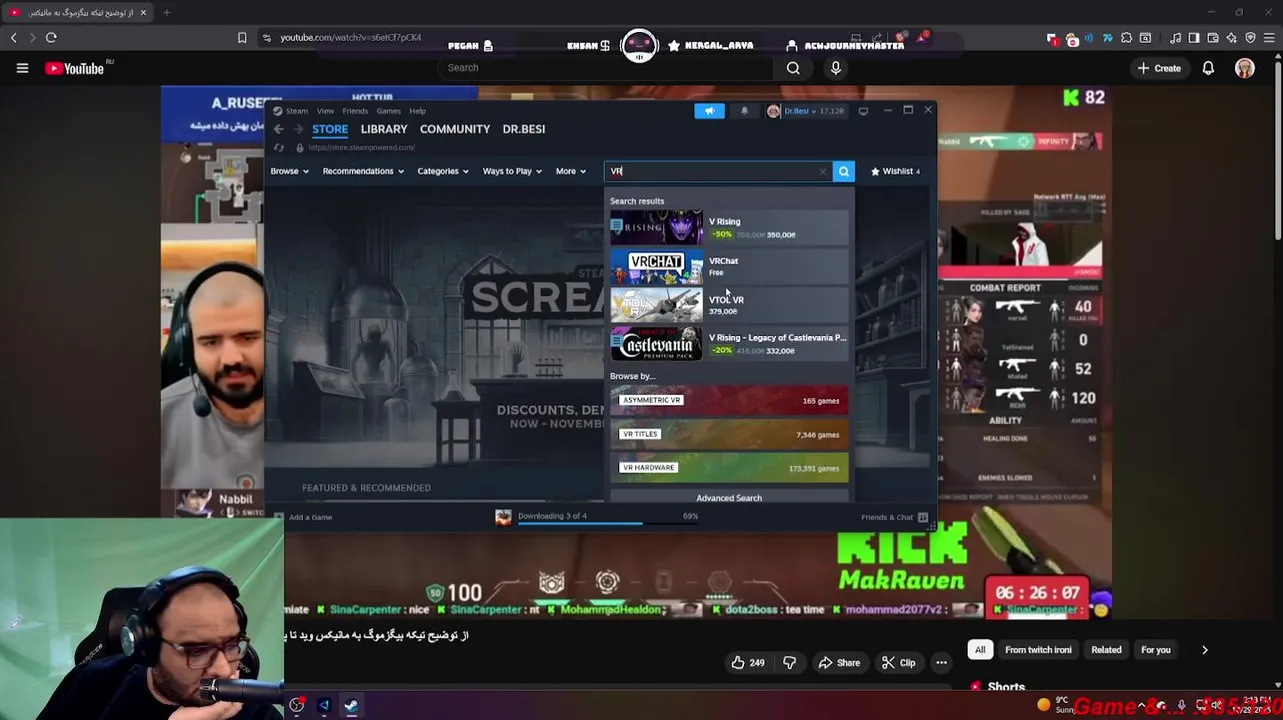Switch to Steam COMMUNITY tab
The width and height of the screenshot is (1283, 720).
pos(455,129)
